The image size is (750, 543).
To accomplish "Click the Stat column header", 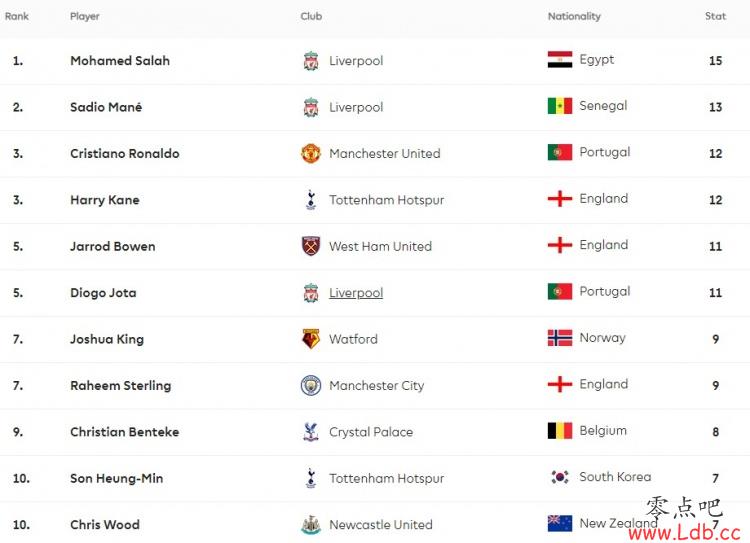I will tap(715, 16).
